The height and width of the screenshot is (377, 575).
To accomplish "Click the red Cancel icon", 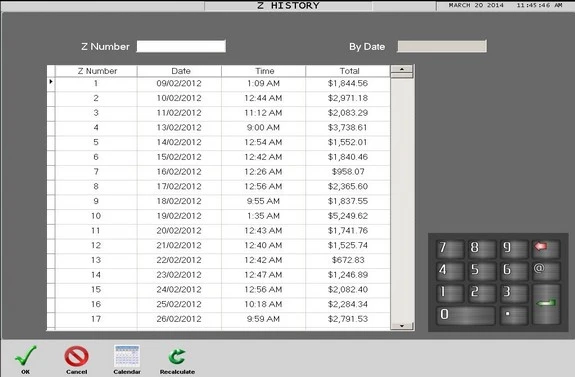I will click(x=76, y=356).
